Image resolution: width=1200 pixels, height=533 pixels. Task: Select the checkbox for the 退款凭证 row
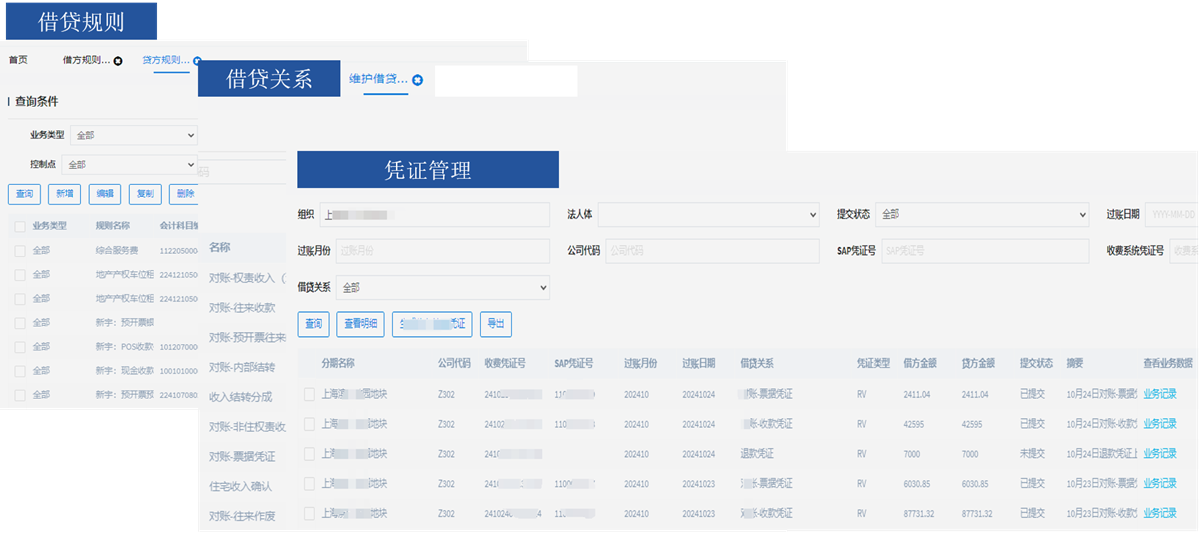tap(309, 454)
